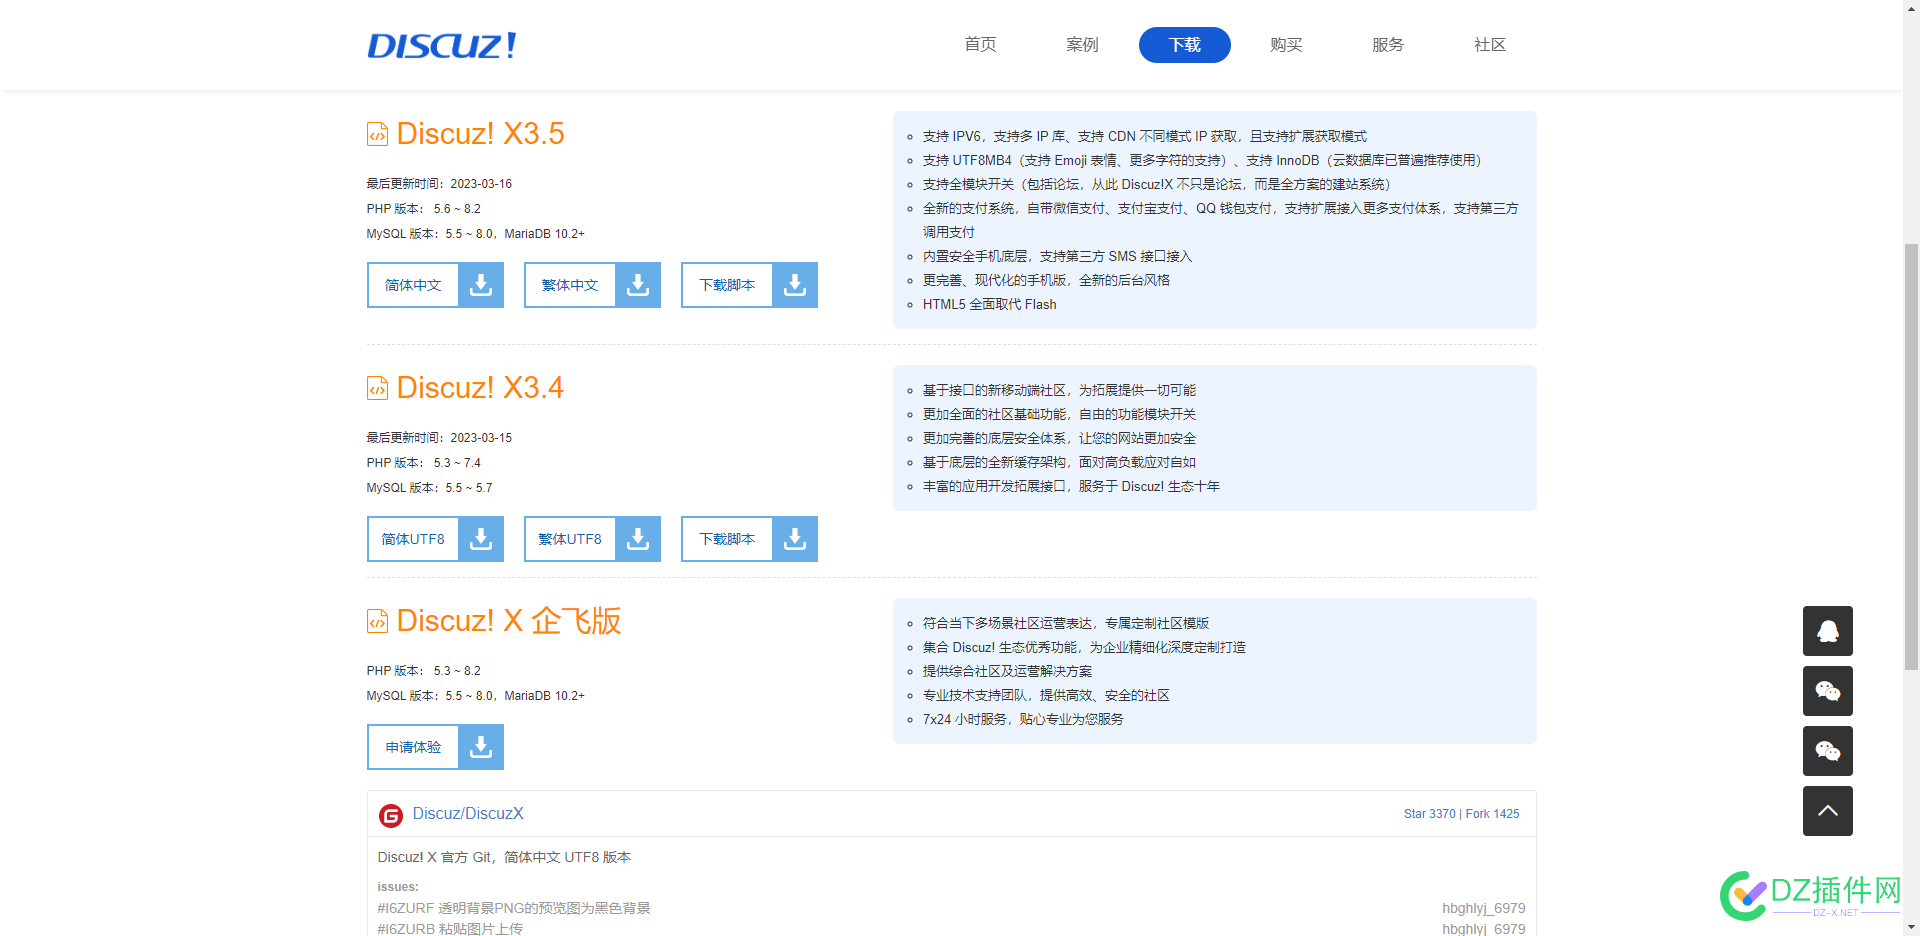Click X3.5 PHP 版本: 5.6 ~ 8.2 text

(424, 209)
